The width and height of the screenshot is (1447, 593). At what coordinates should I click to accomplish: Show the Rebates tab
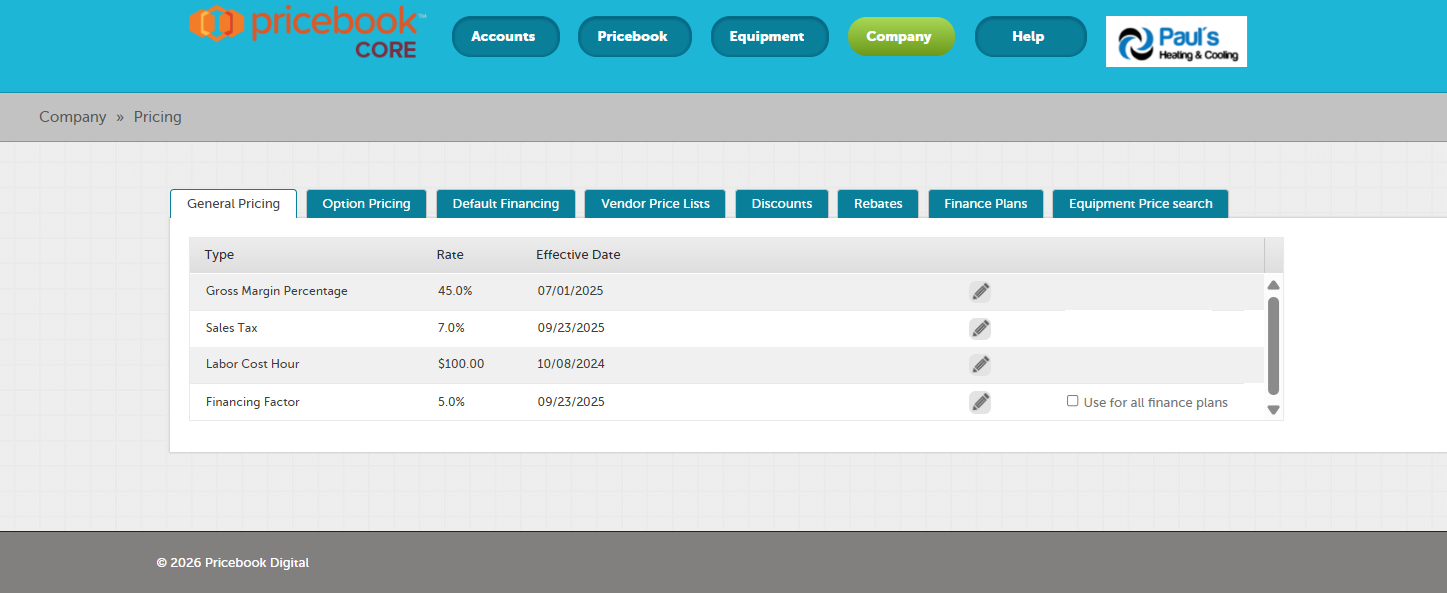pyautogui.click(x=878, y=204)
